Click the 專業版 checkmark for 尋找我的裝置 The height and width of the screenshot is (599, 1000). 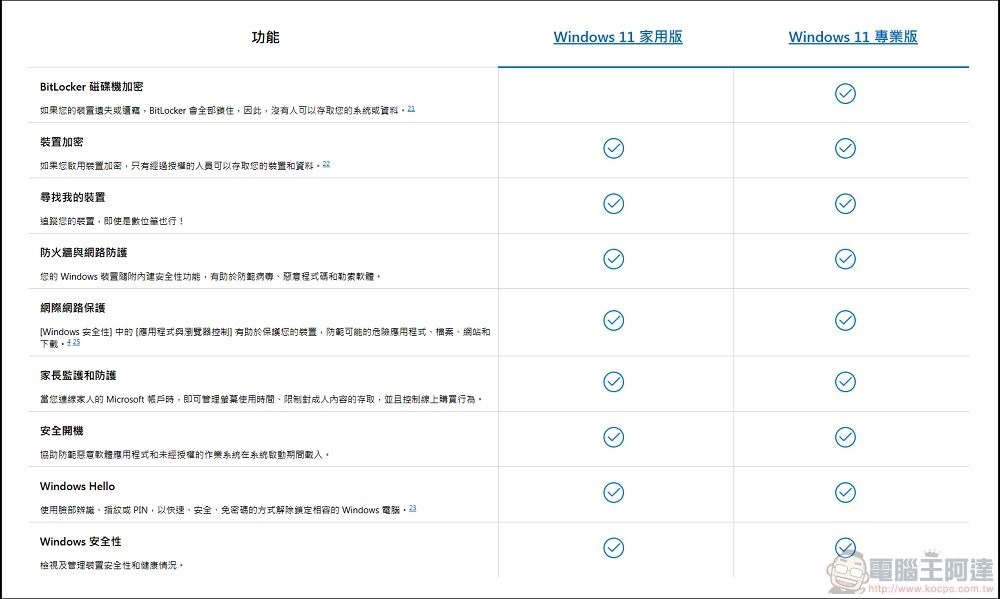(x=845, y=203)
